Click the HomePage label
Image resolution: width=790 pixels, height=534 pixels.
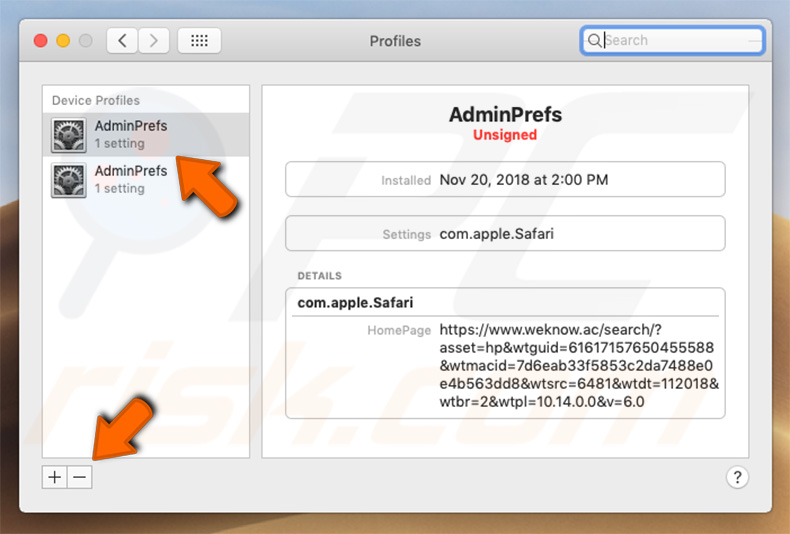399,330
